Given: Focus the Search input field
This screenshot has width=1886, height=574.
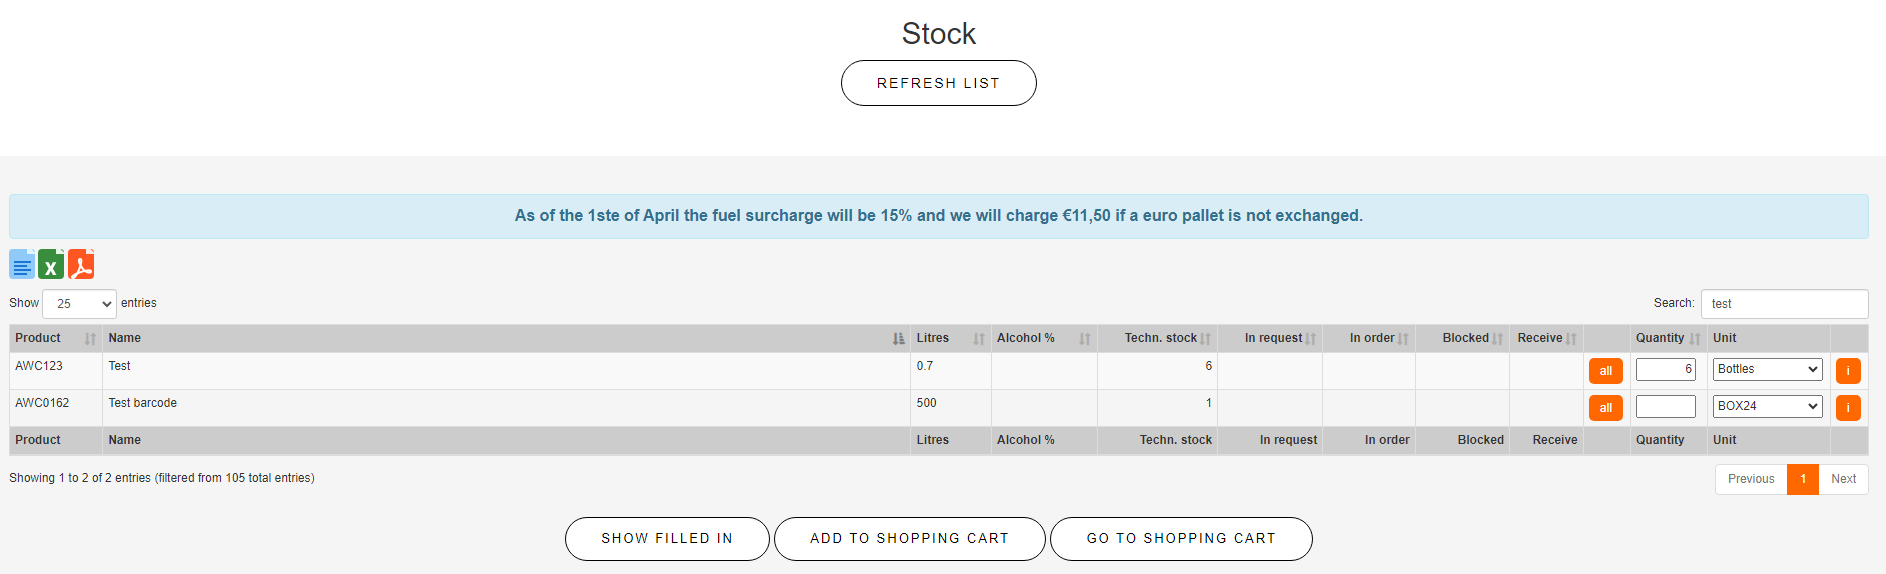Looking at the screenshot, I should [x=1784, y=304].
